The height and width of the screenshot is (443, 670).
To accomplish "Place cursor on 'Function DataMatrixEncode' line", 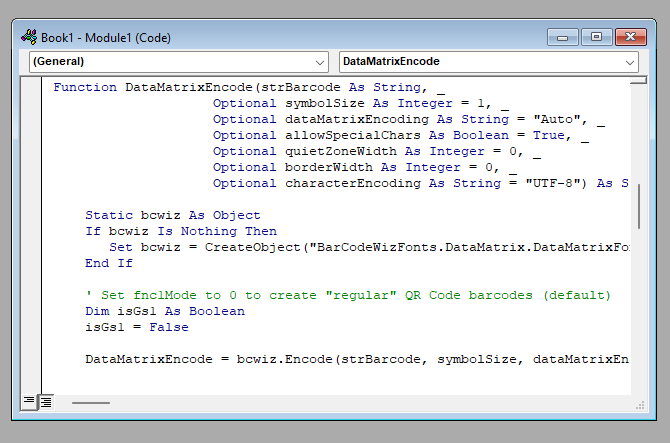I will [x=249, y=87].
